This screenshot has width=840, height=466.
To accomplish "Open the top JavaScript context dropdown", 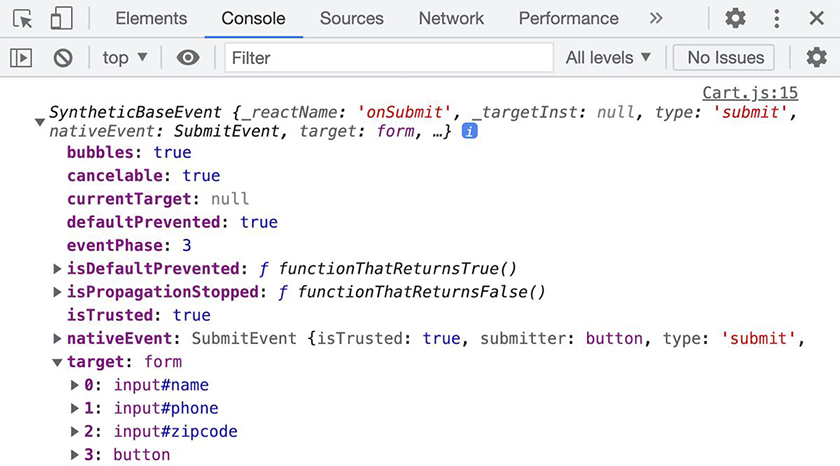I will click(x=125, y=58).
